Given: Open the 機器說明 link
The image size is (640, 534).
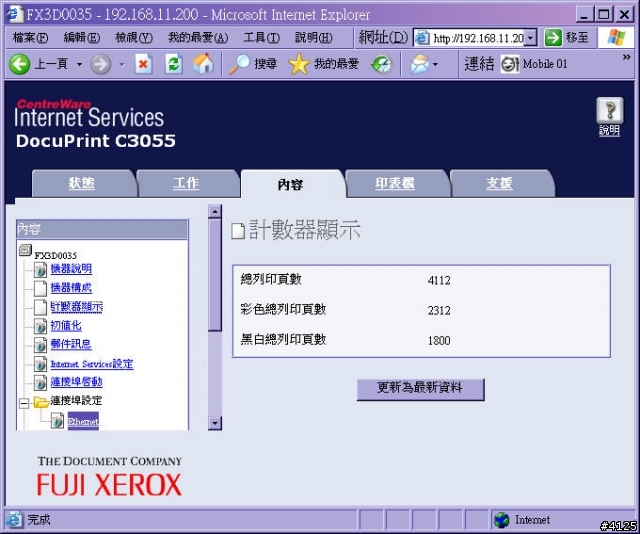Looking at the screenshot, I should pos(71,269).
